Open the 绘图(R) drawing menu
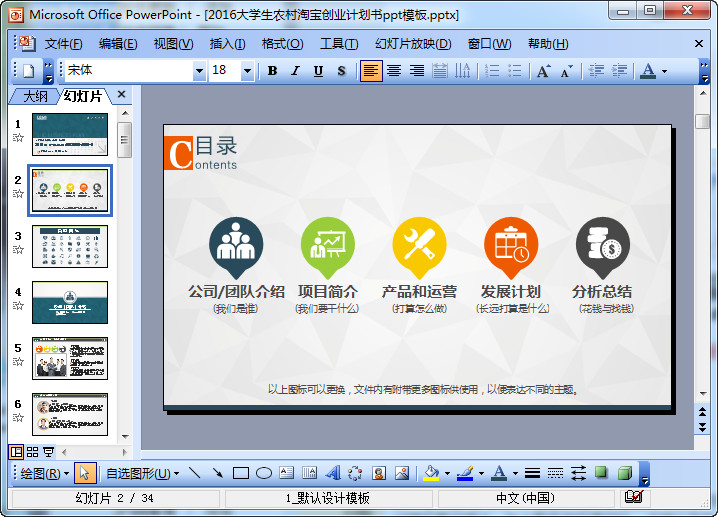Image resolution: width=718 pixels, height=517 pixels. [44, 473]
